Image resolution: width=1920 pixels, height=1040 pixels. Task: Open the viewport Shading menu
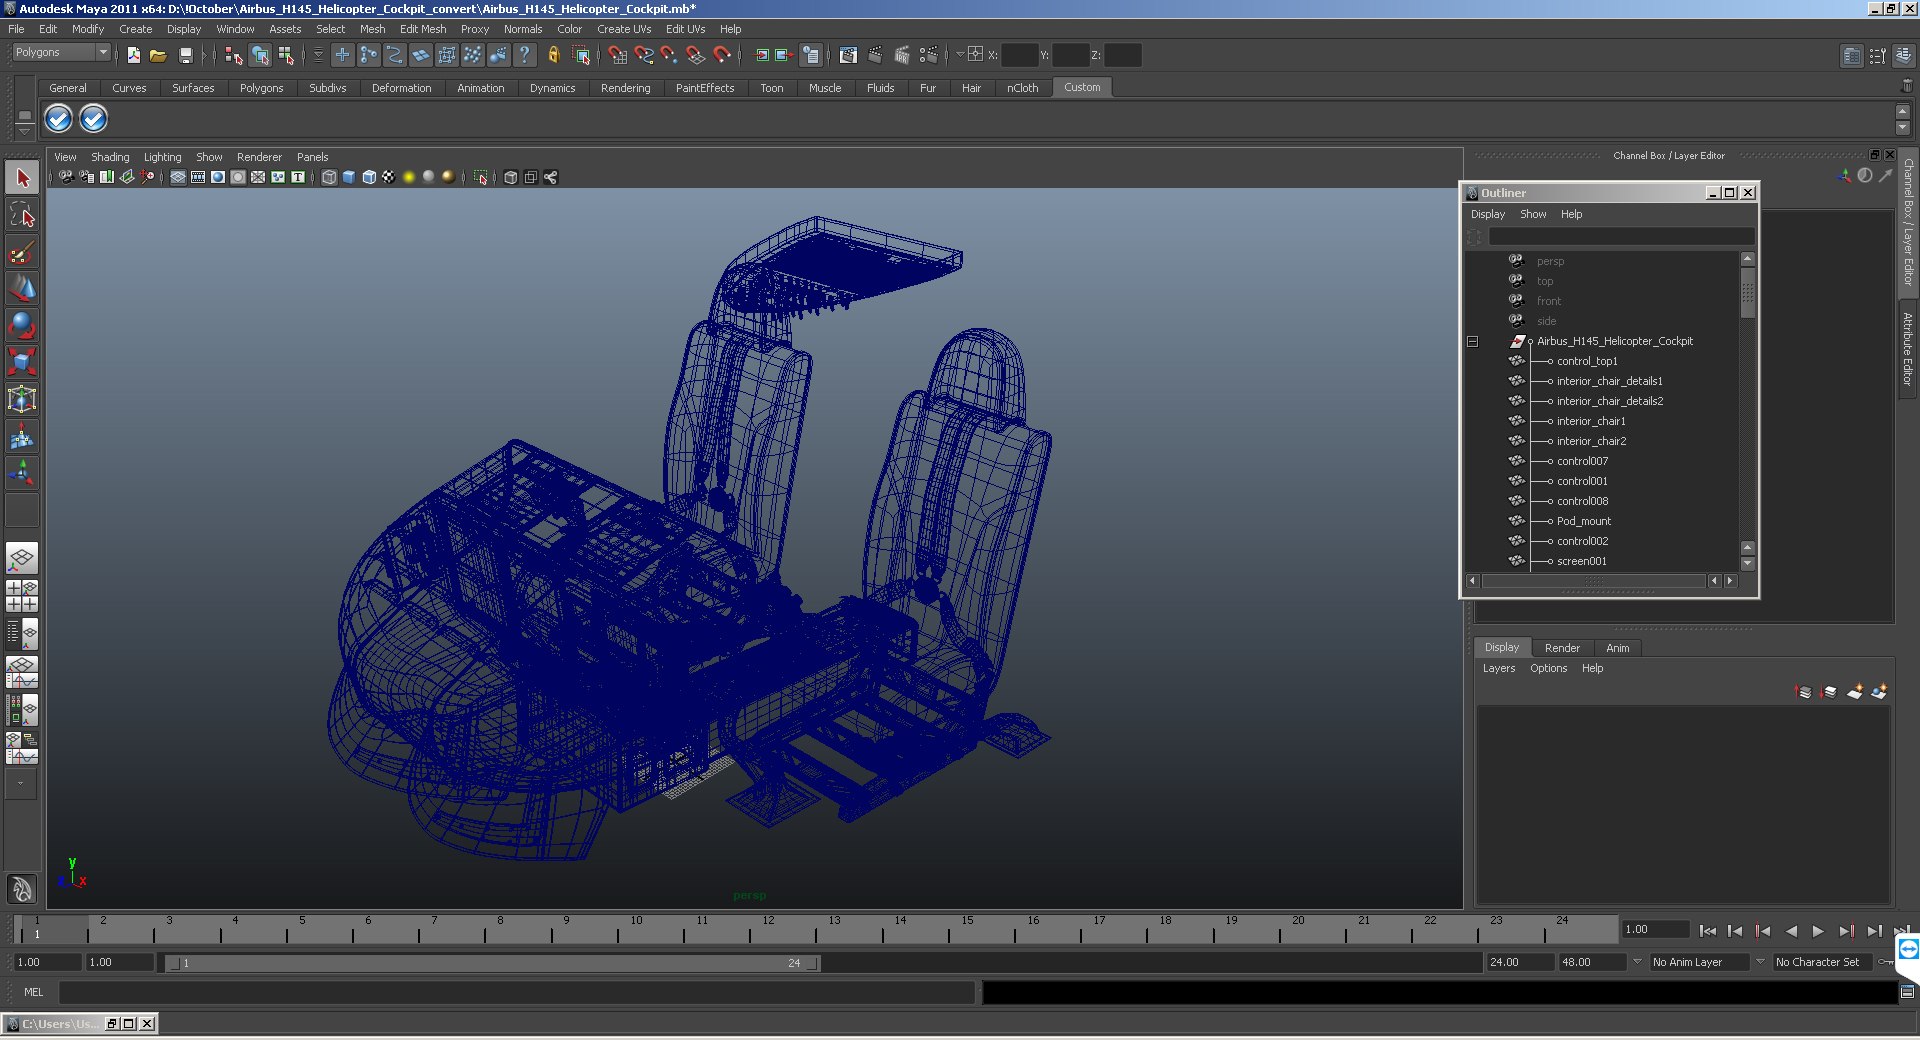[x=110, y=157]
